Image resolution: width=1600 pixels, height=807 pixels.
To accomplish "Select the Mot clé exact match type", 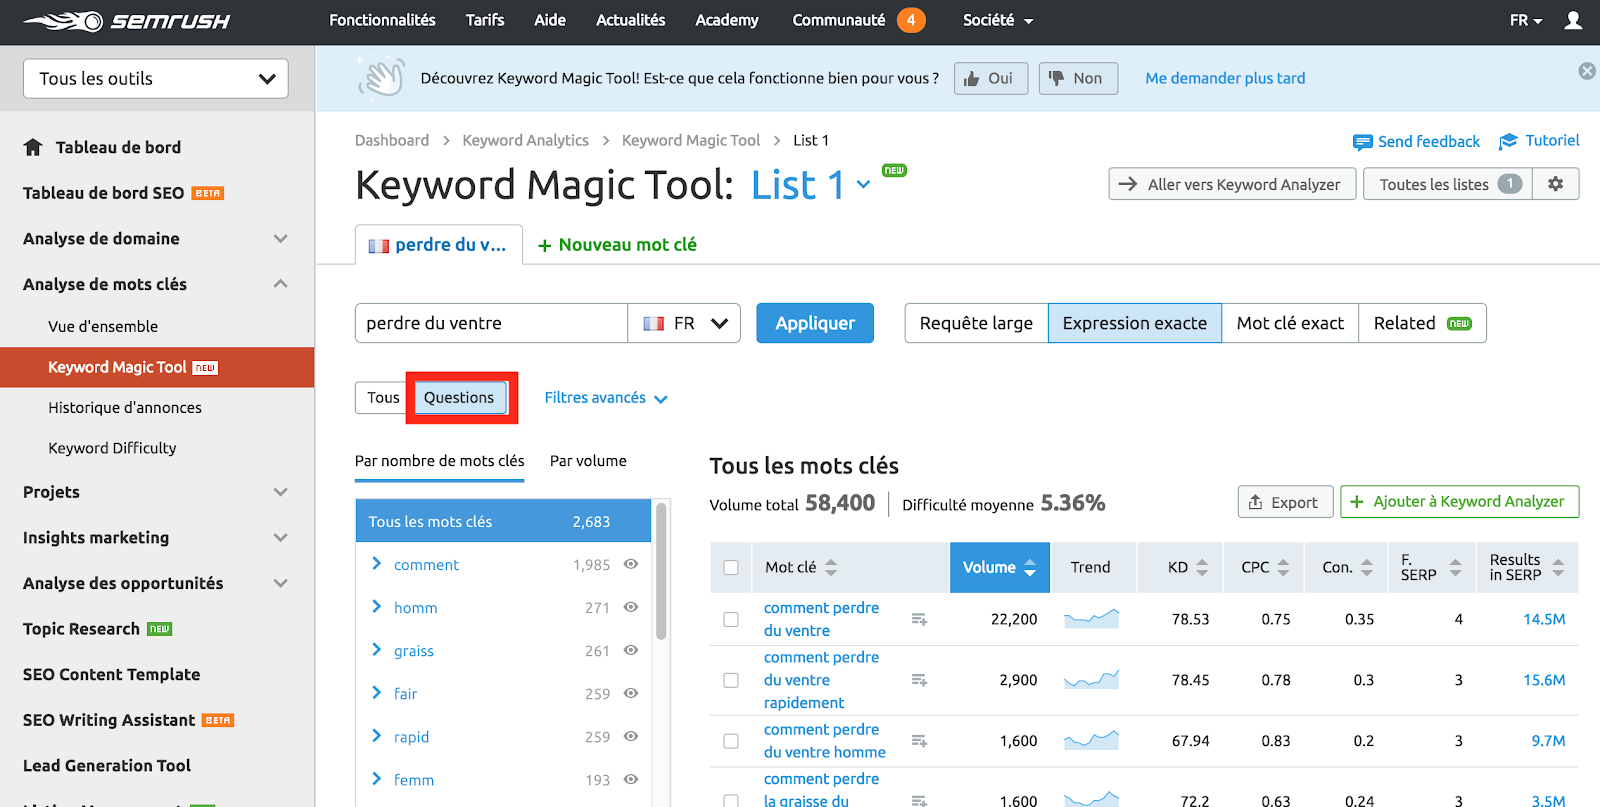I will coord(1290,323).
